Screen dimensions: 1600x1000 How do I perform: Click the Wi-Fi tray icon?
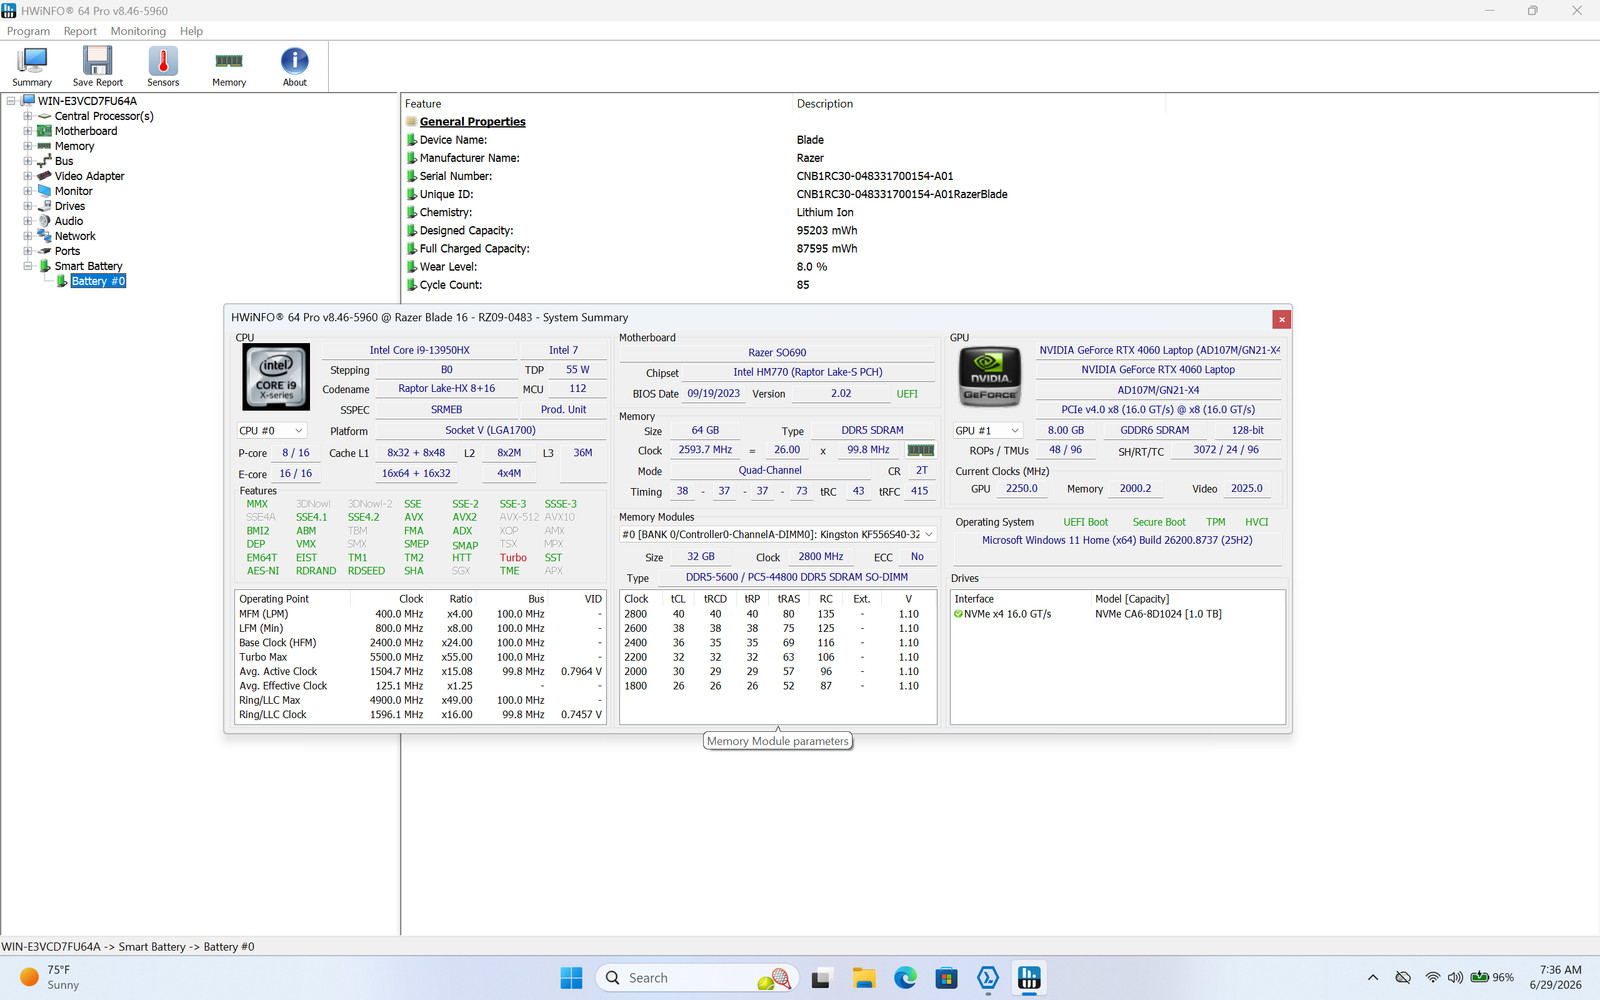click(1433, 977)
